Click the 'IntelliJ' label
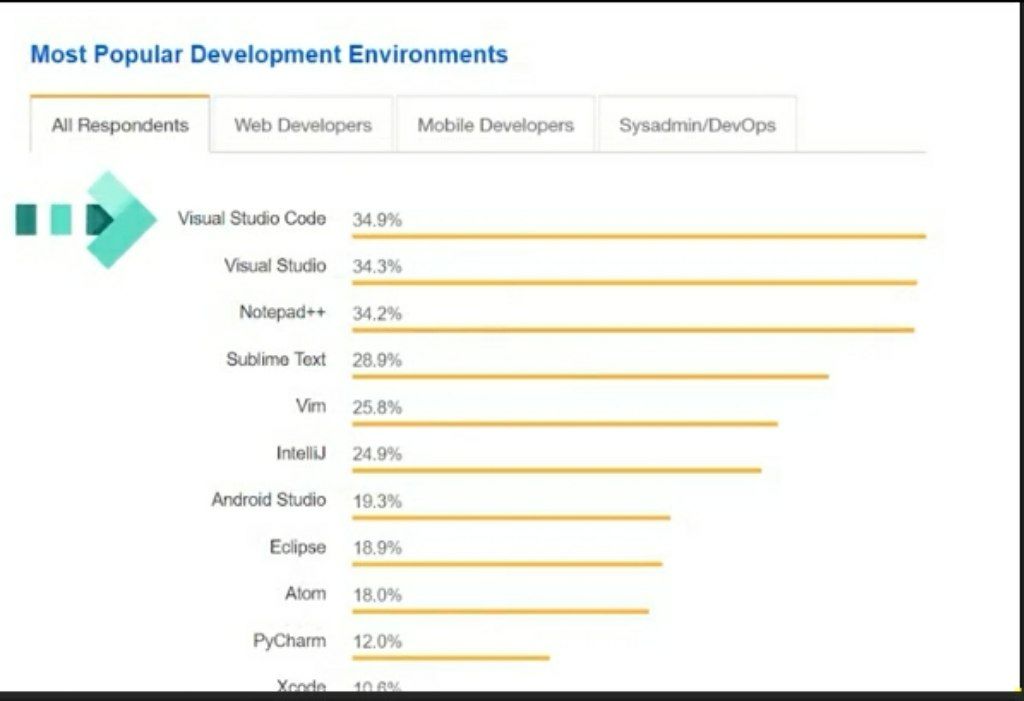 click(x=300, y=453)
